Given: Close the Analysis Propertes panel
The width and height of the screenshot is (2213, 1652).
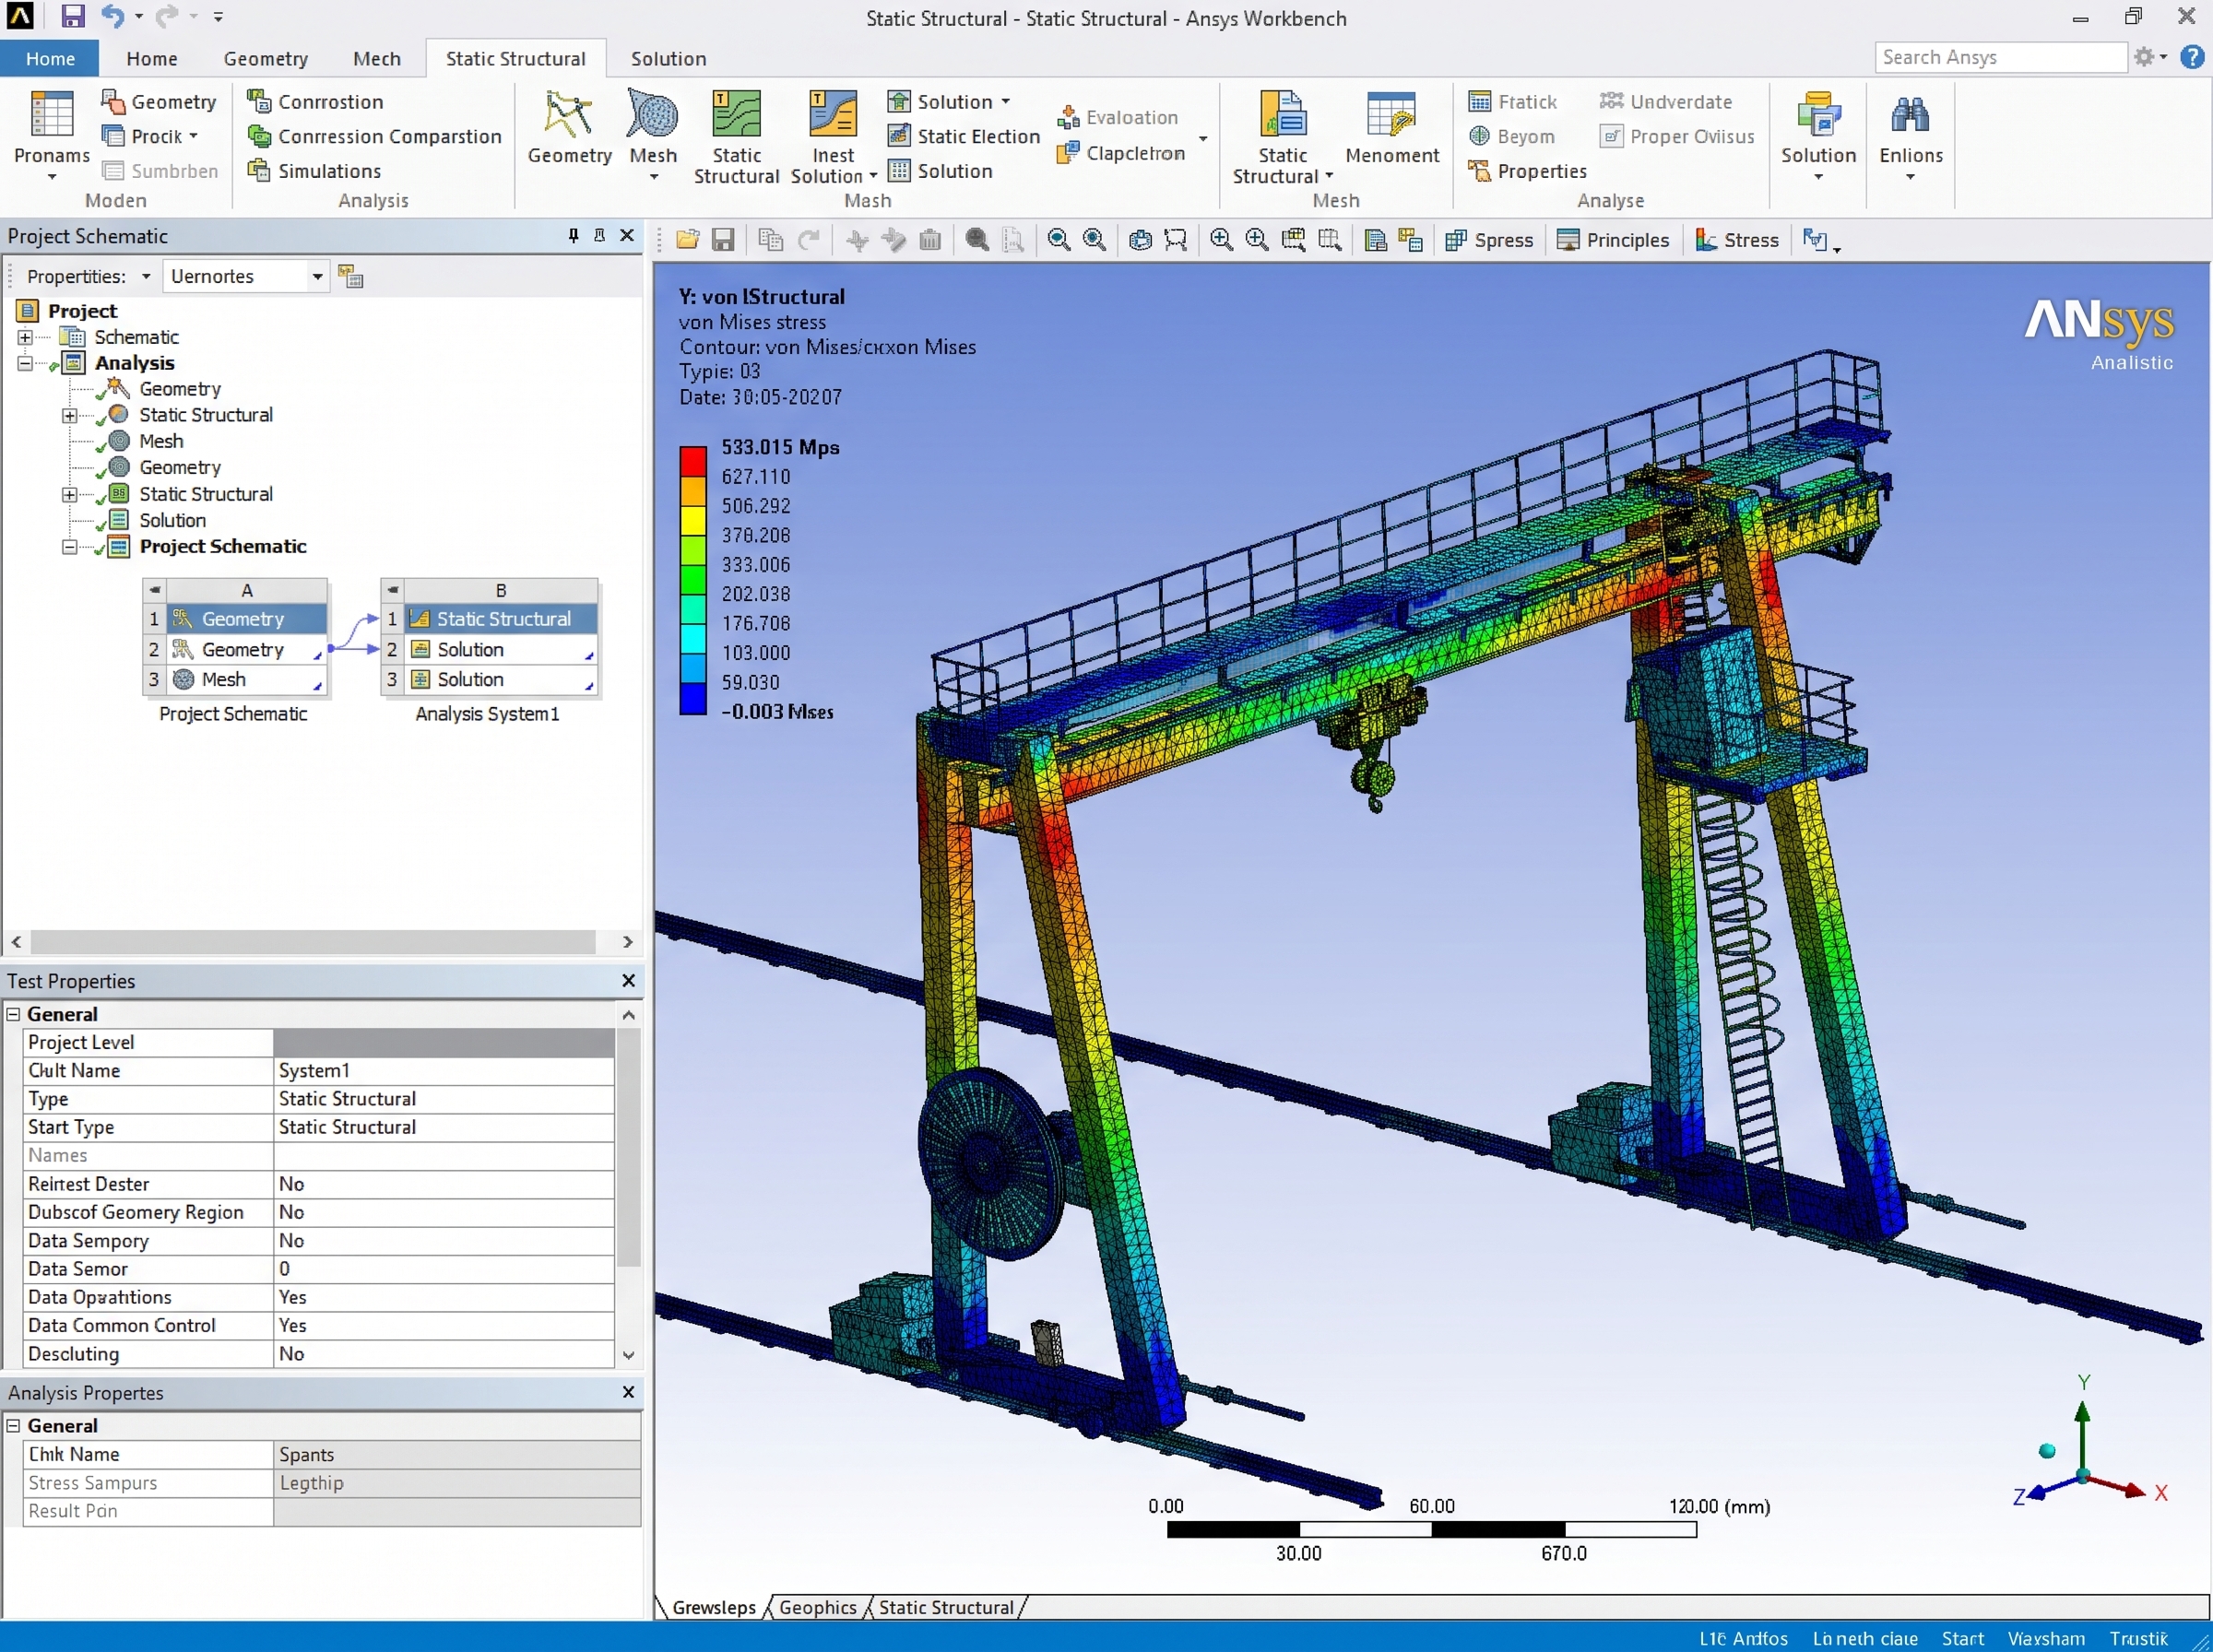Looking at the screenshot, I should (628, 1391).
